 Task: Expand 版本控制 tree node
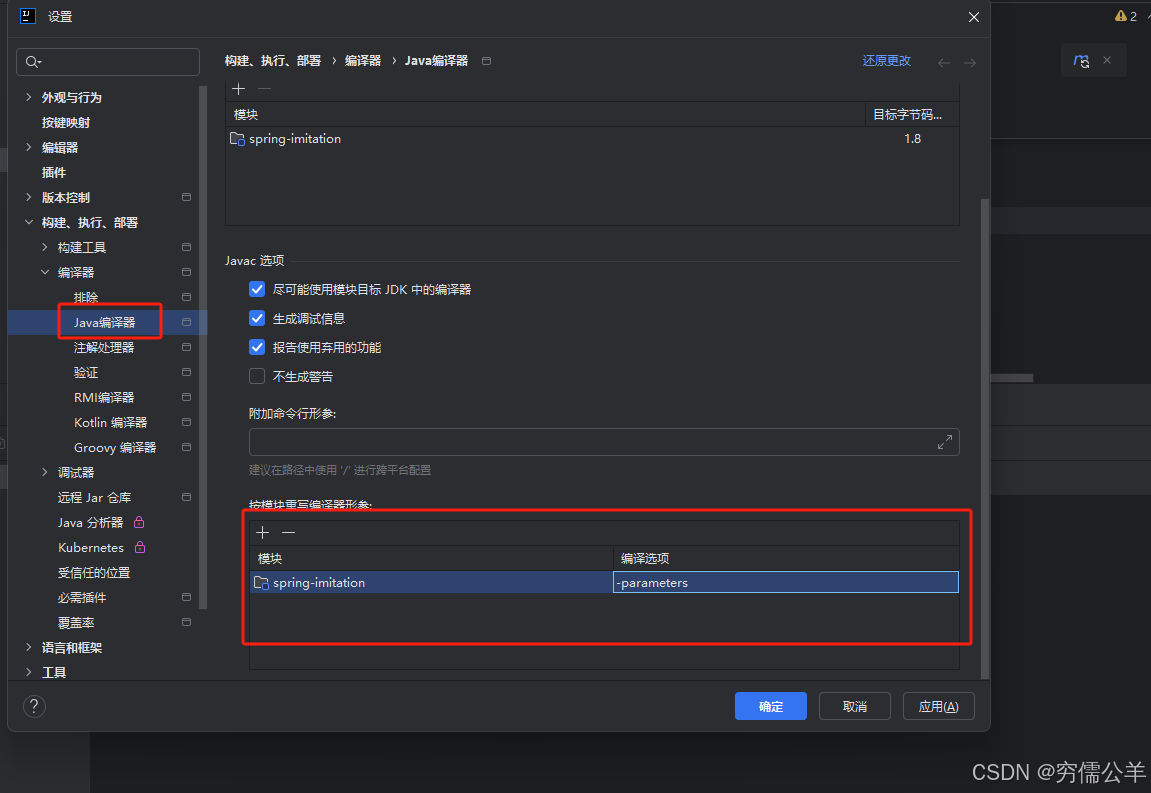(x=29, y=197)
